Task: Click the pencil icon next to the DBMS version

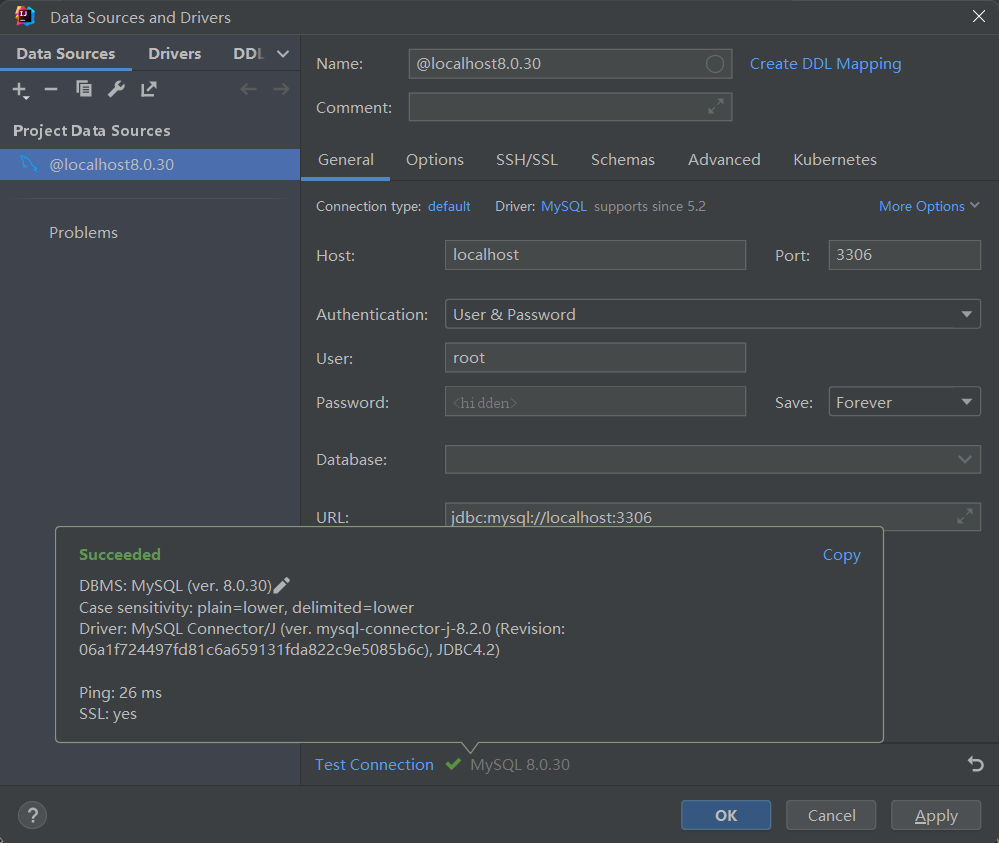Action: tap(282, 585)
